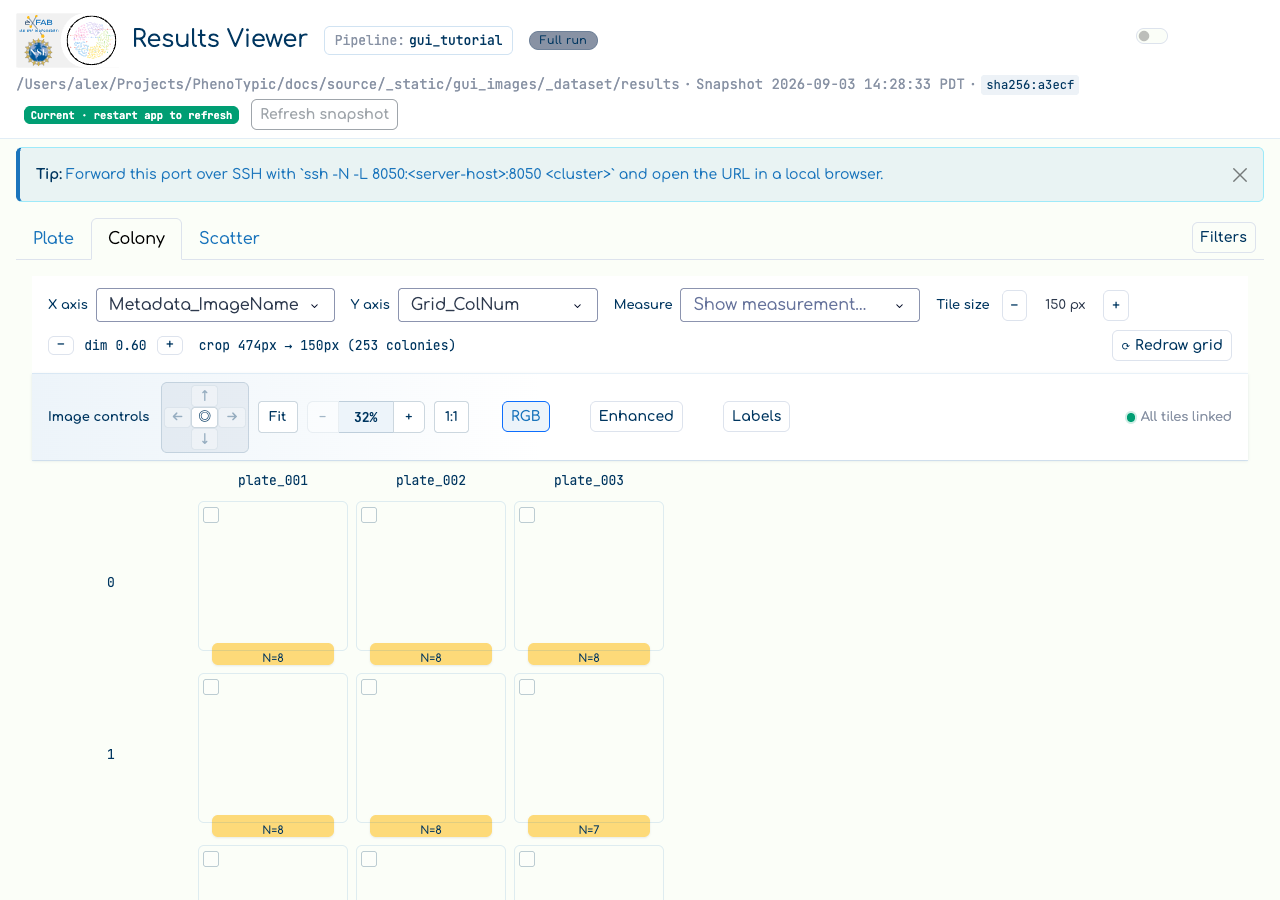Toggle the Labels overlay button
1280x900 pixels.
coord(756,417)
